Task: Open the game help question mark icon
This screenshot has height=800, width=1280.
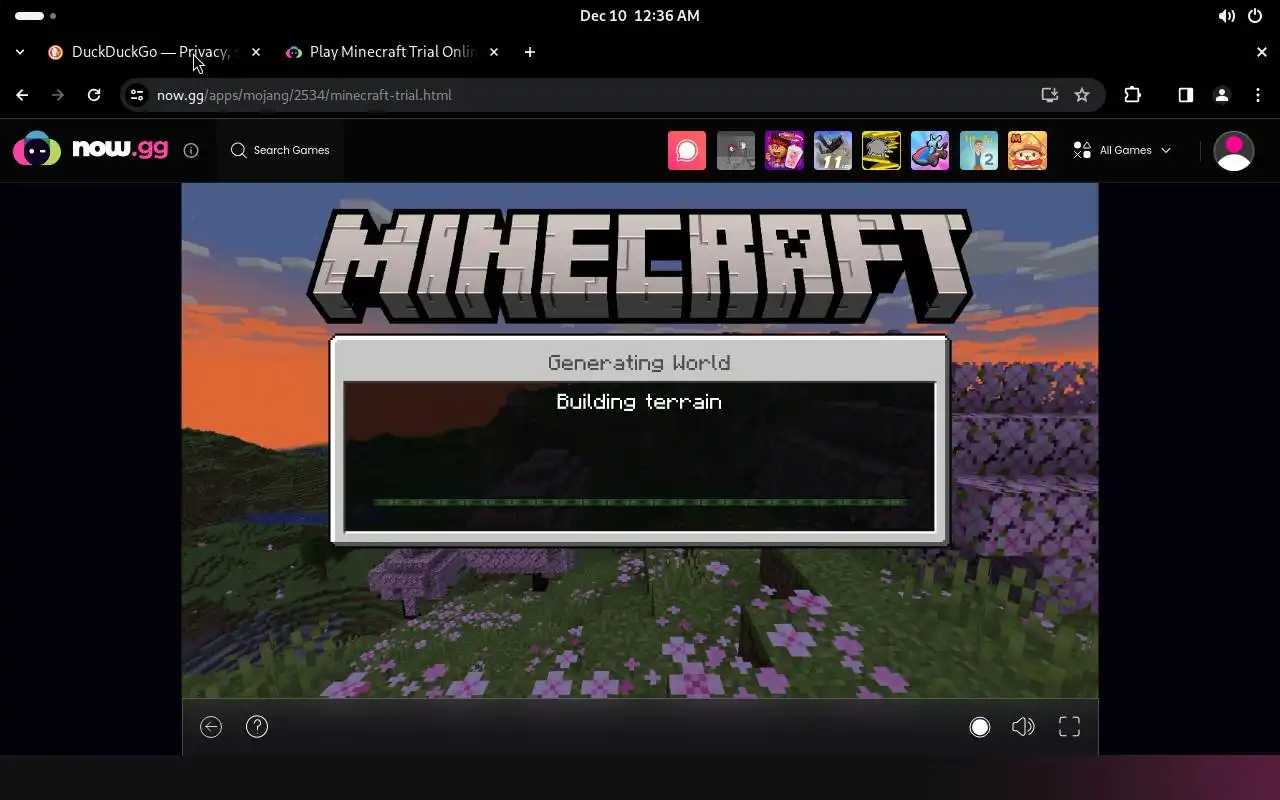Action: (x=257, y=727)
